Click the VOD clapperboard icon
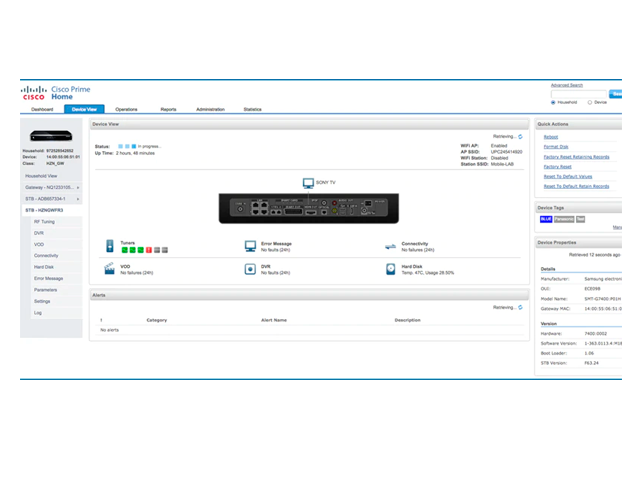Viewport: 640px width, 480px height. click(110, 269)
